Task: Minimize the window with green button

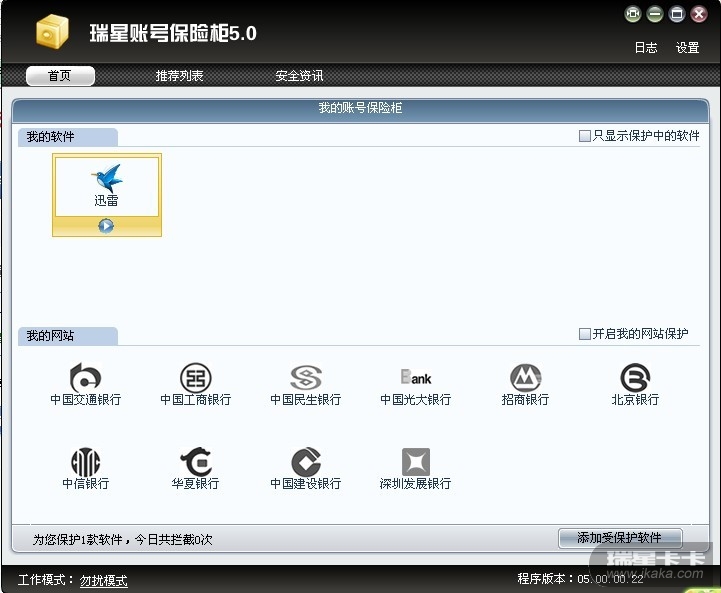Action: tap(655, 14)
